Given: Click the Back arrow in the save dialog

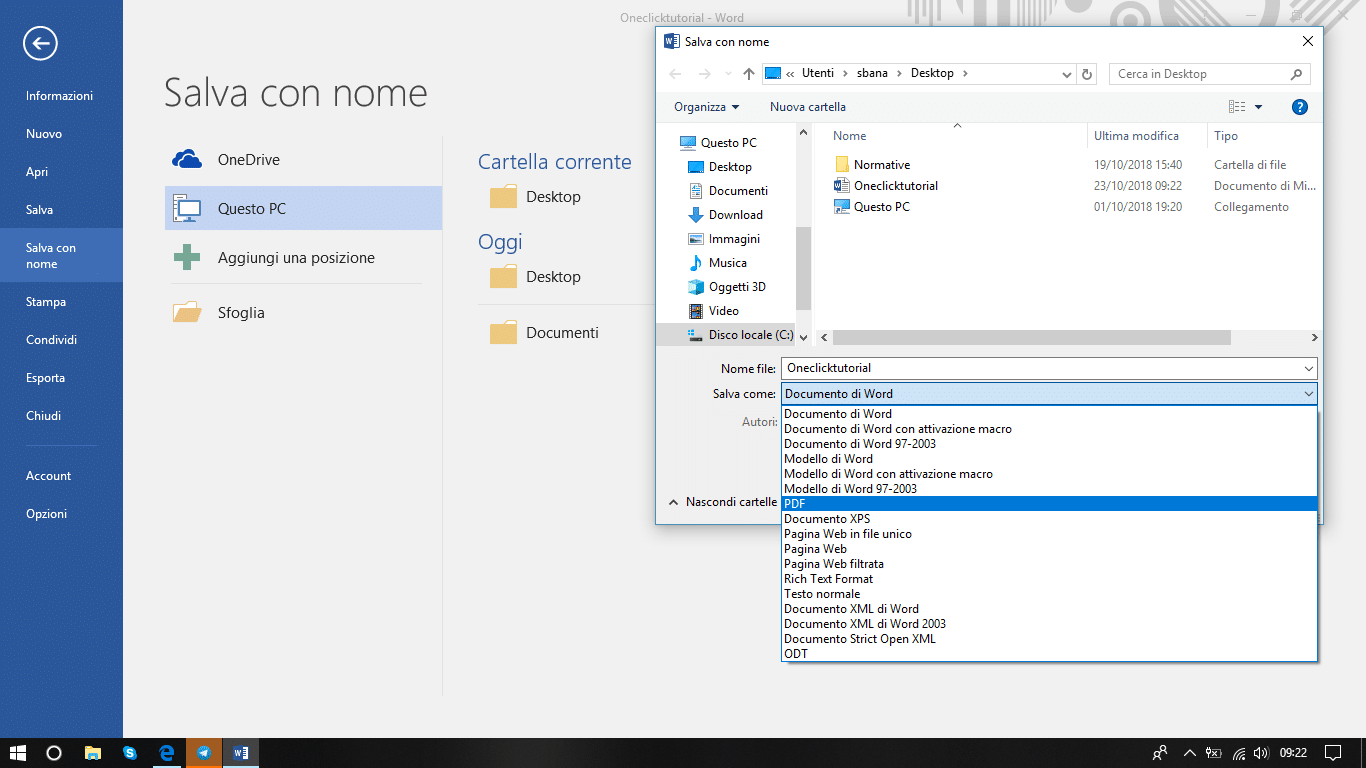Looking at the screenshot, I should coord(675,74).
